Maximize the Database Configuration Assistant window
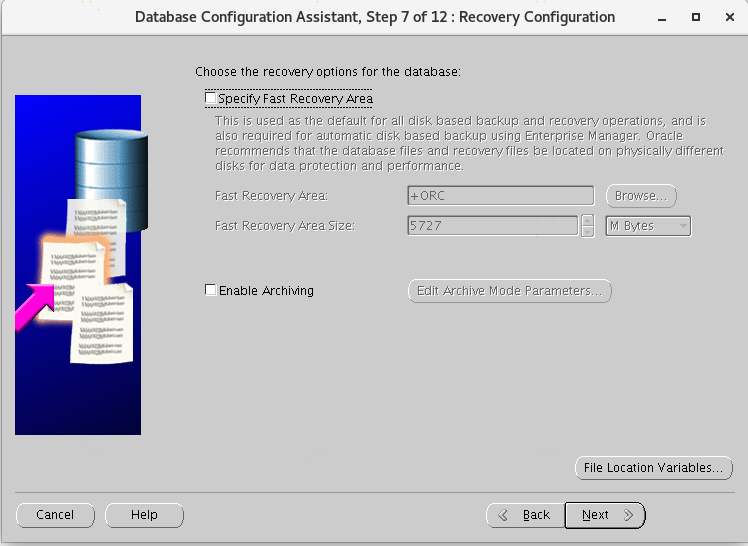Image resolution: width=748 pixels, height=546 pixels. pos(695,17)
